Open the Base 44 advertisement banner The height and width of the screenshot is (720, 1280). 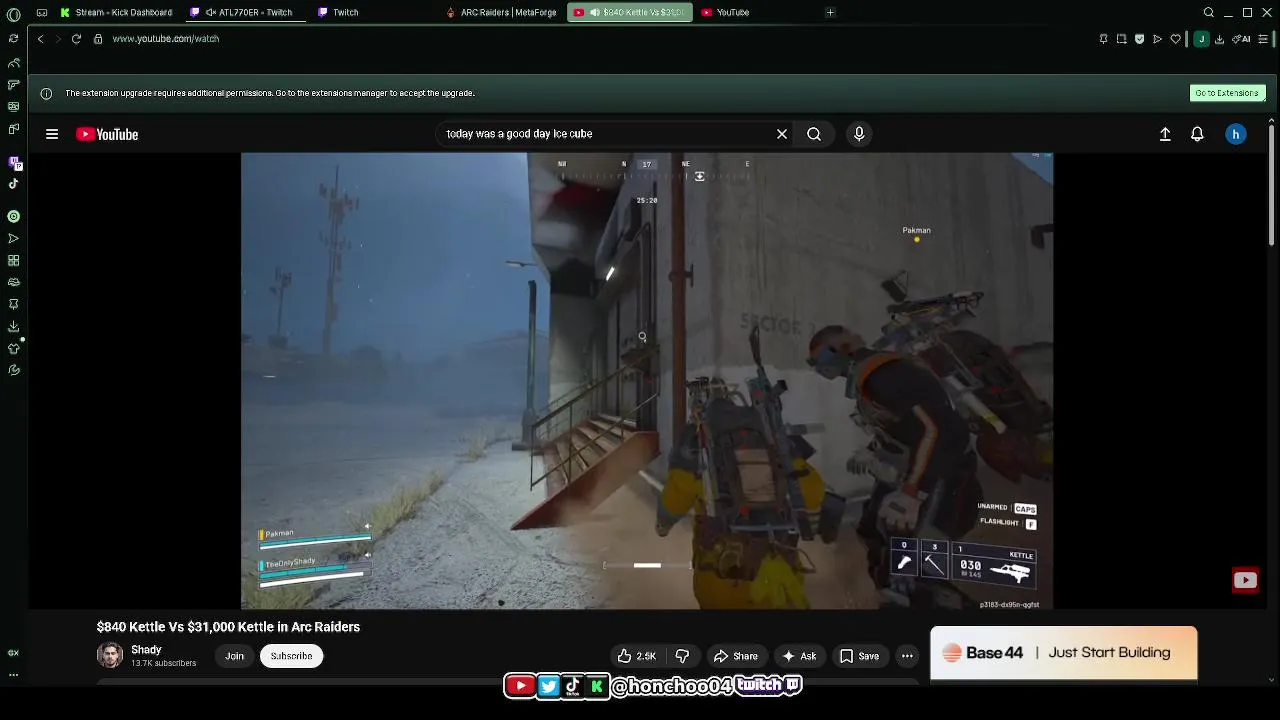(1063, 653)
